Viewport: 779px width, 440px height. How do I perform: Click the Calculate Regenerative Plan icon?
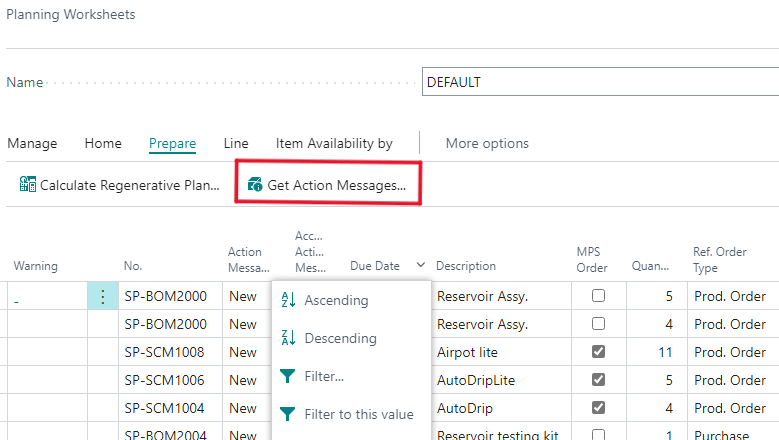[28, 185]
